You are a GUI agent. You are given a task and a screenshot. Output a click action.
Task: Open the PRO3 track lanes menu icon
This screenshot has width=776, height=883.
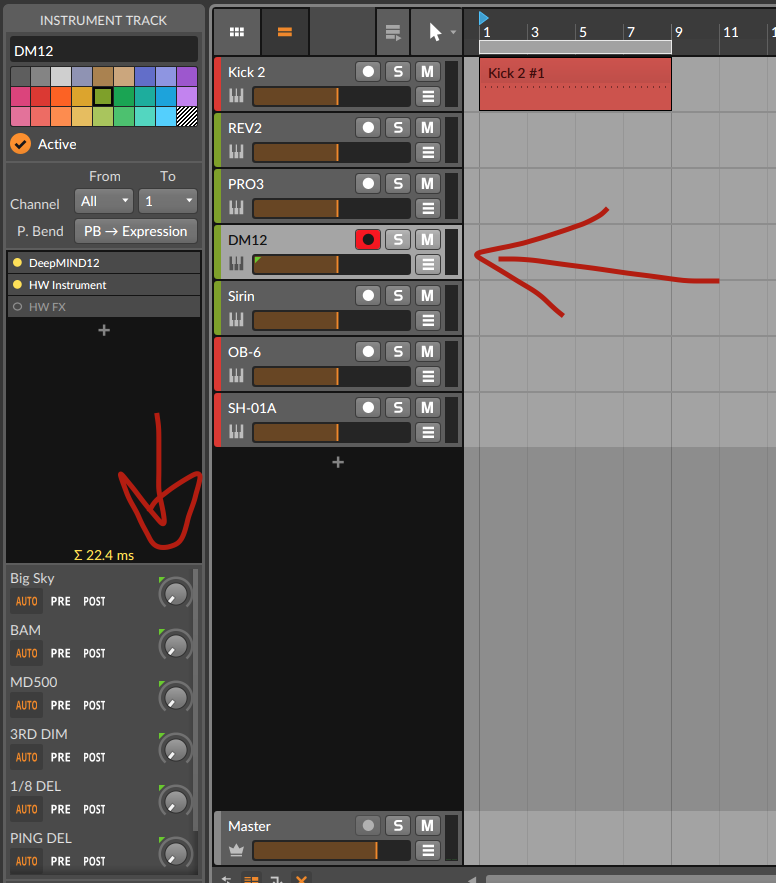click(428, 208)
